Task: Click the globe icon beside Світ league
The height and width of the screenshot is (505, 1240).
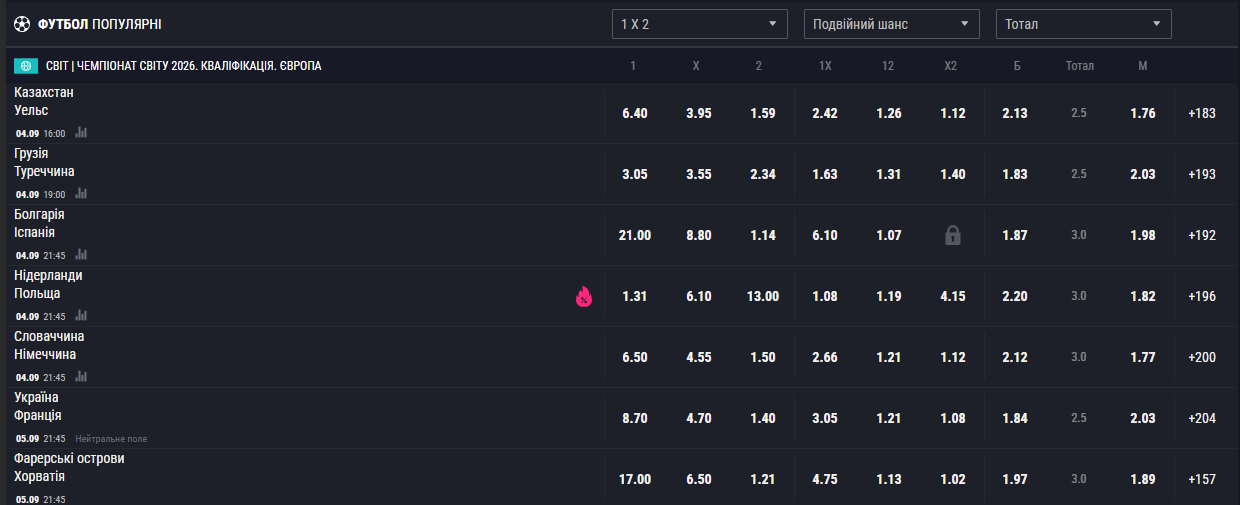Action: [26, 66]
